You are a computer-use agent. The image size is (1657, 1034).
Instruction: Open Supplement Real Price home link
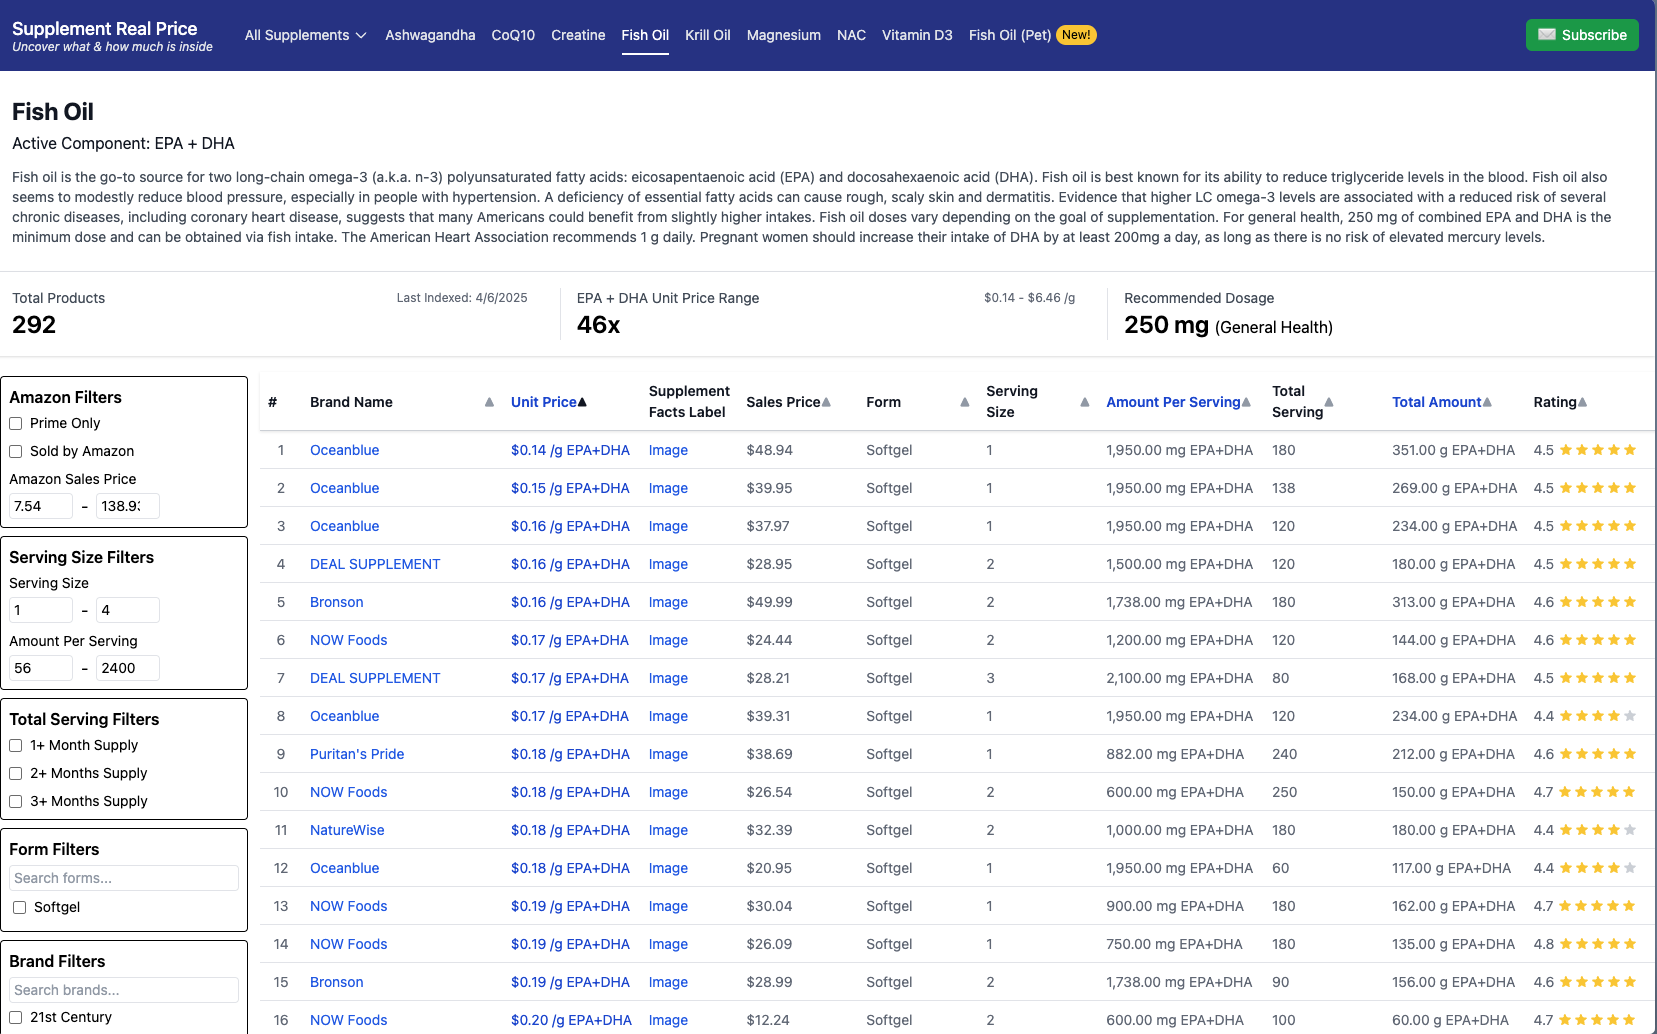point(112,36)
